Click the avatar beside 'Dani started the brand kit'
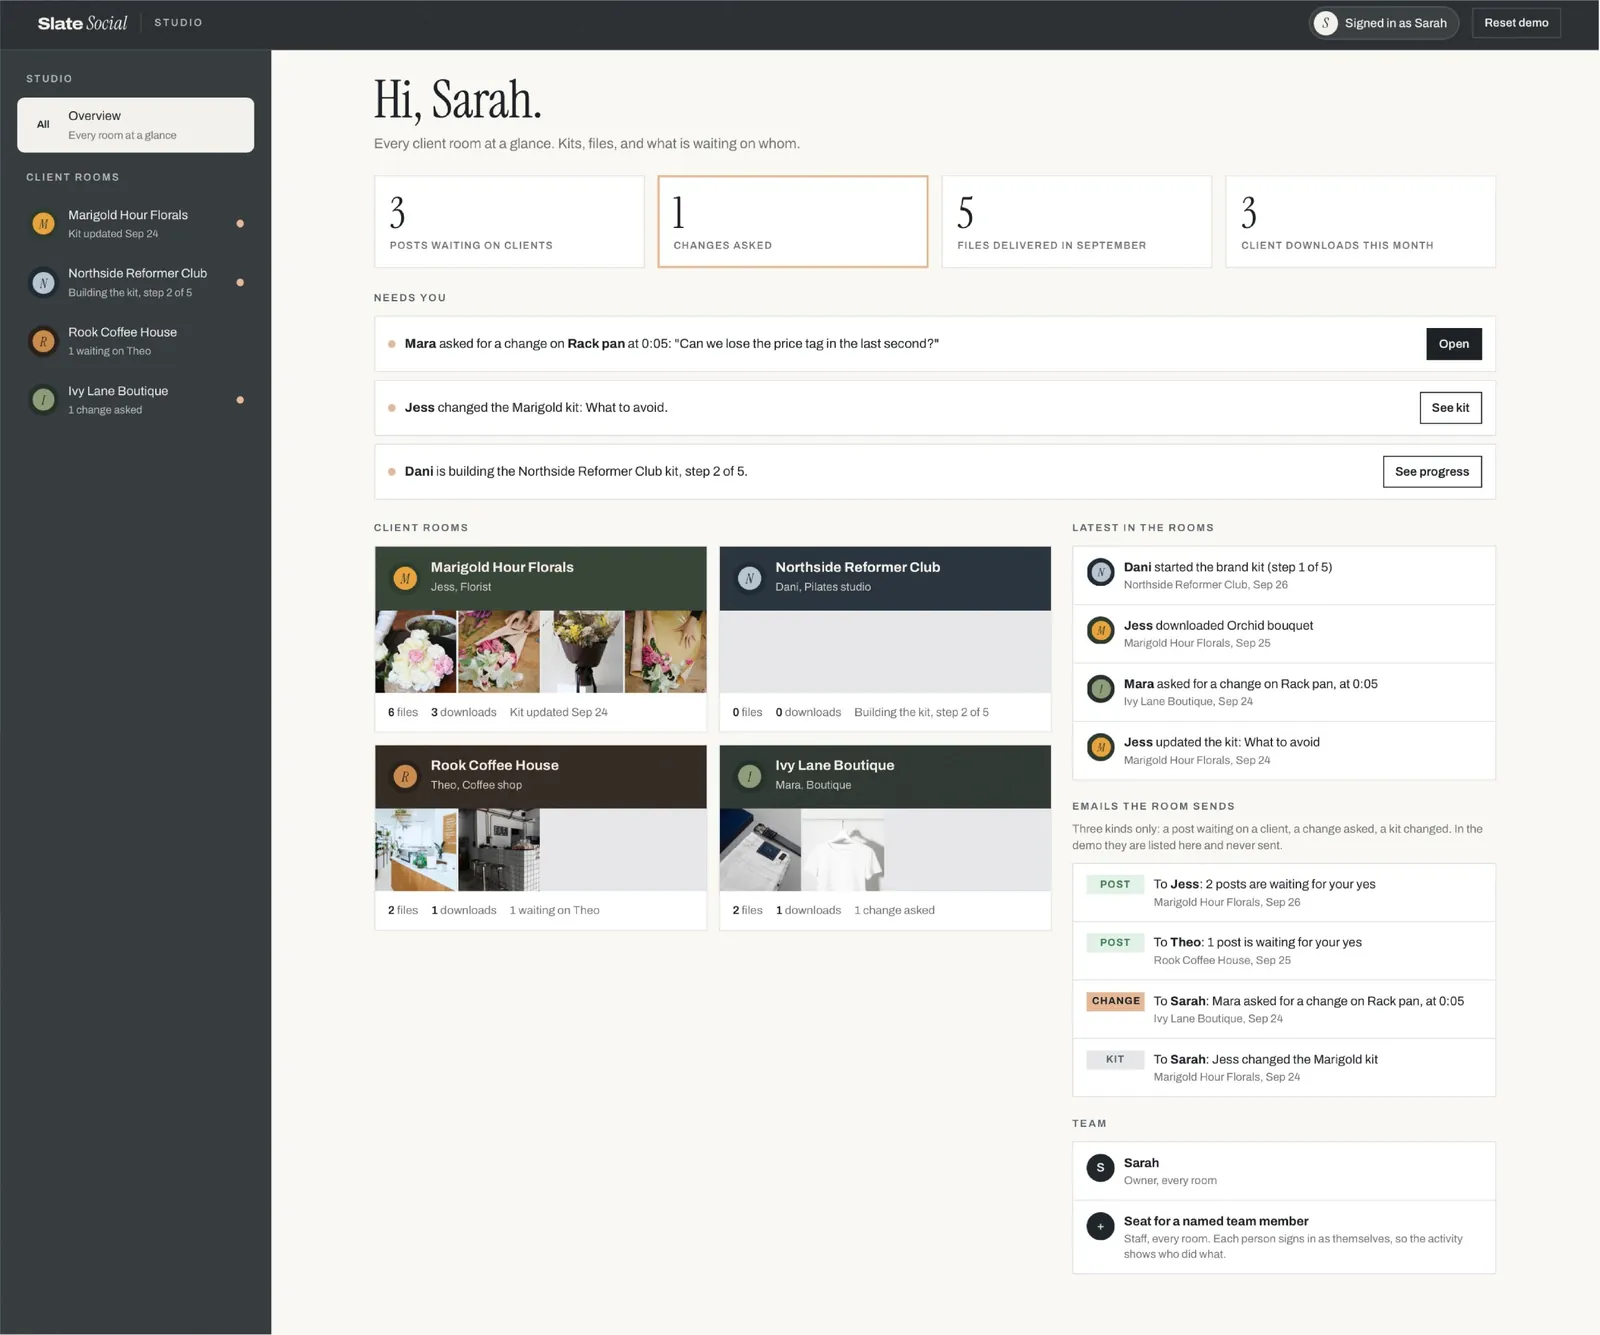 tap(1100, 573)
